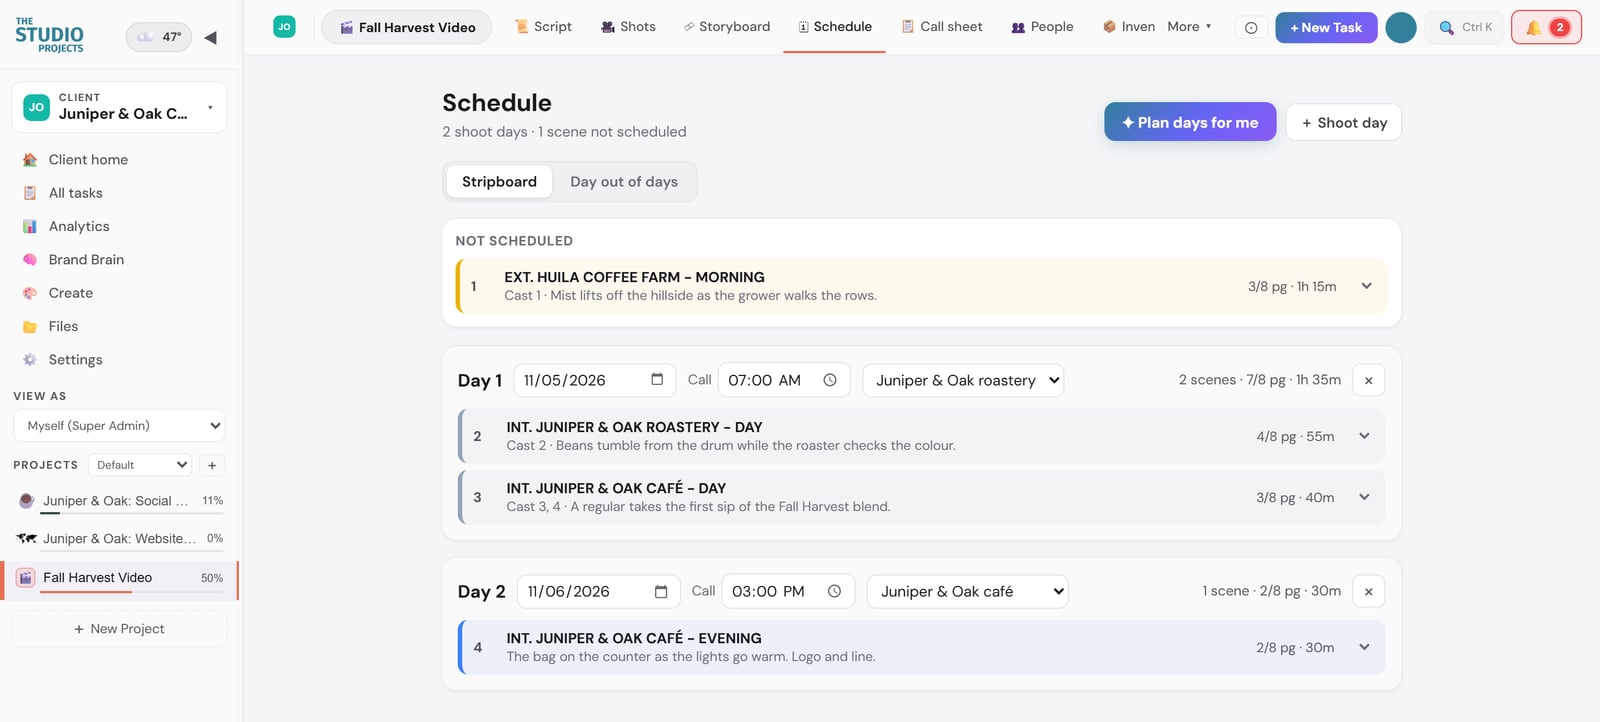Toggle the 47° weather pill
The height and width of the screenshot is (722, 1600).
pyautogui.click(x=158, y=37)
